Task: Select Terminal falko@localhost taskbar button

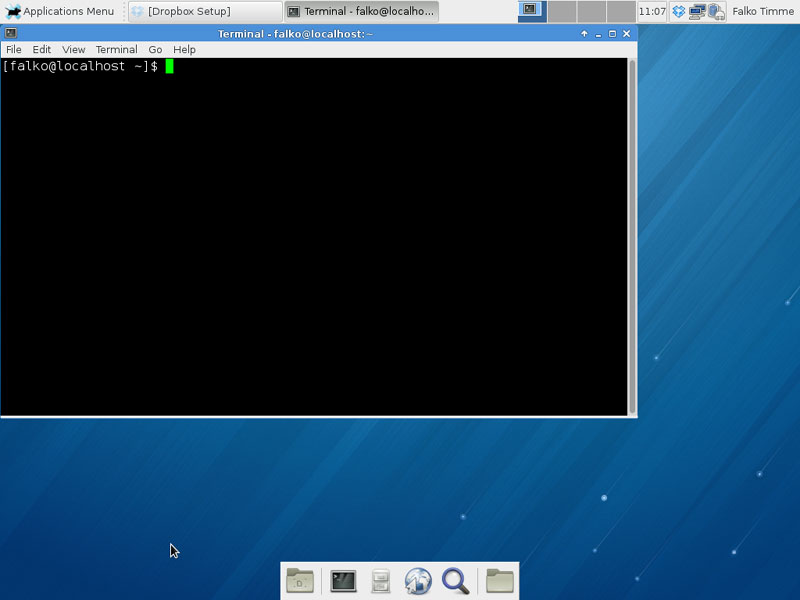Action: [361, 11]
